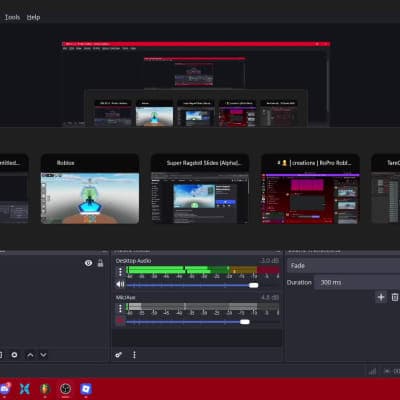Add a new transition with plus icon
400x400 pixels.
pyautogui.click(x=381, y=297)
